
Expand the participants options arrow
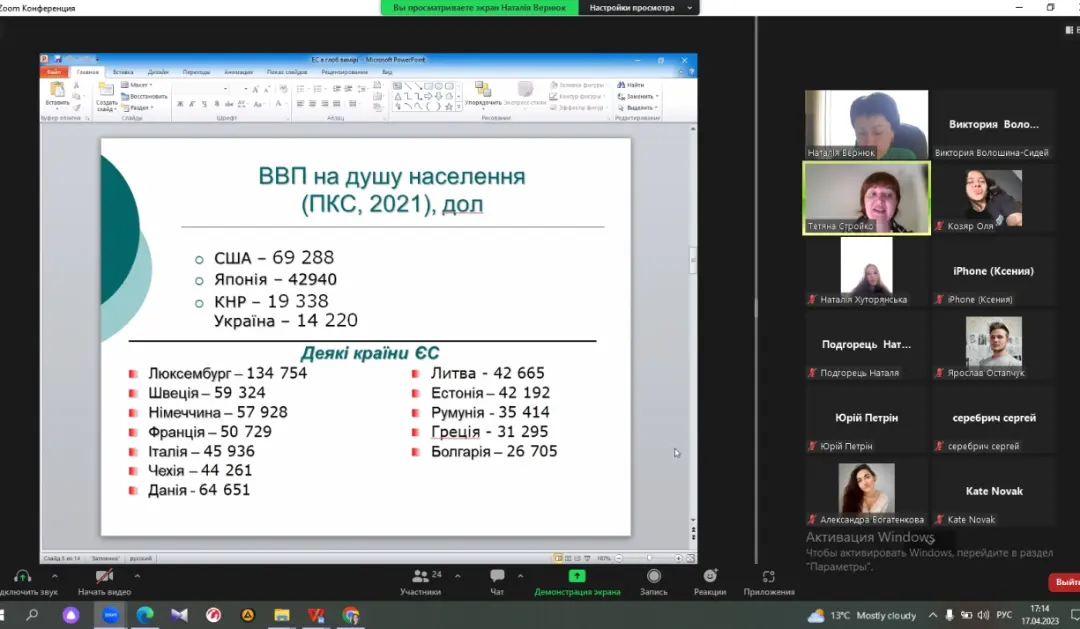coord(458,576)
